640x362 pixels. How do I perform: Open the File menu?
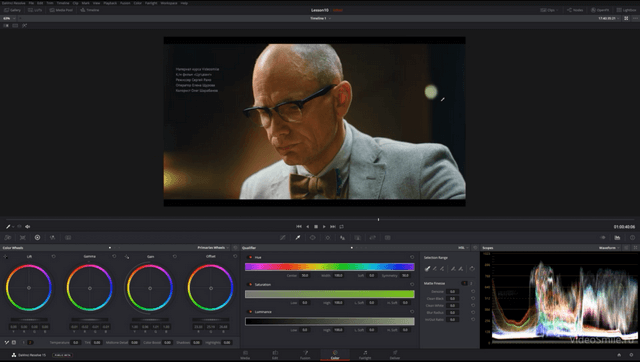[x=31, y=3]
